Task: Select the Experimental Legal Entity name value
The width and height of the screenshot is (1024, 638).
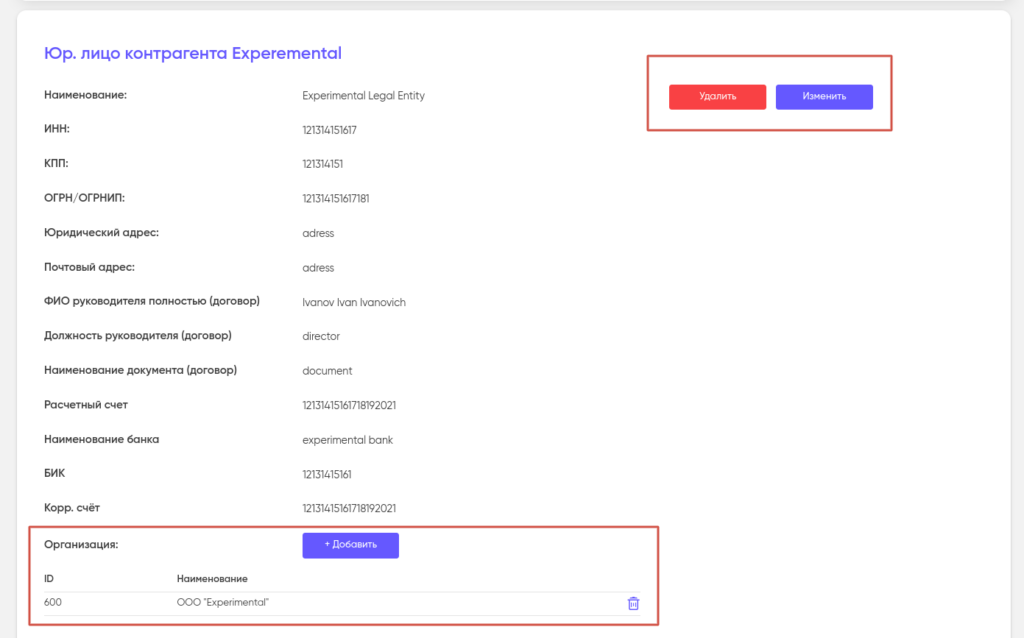Action: point(363,96)
